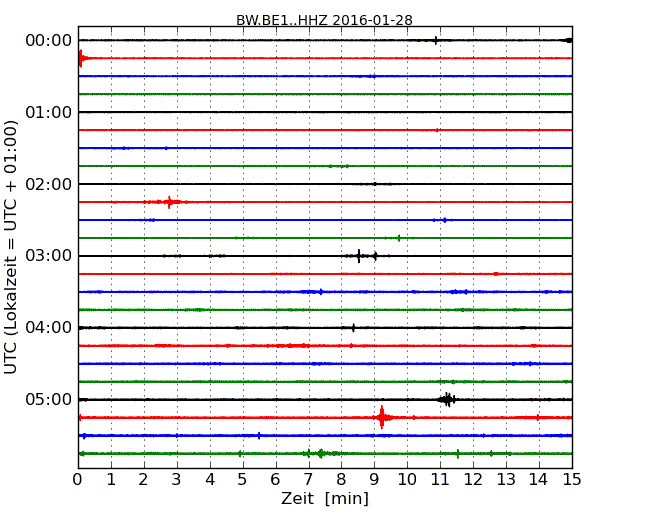Click x-axis tick label 11
The height and width of the screenshot is (520, 650).
[440, 480]
